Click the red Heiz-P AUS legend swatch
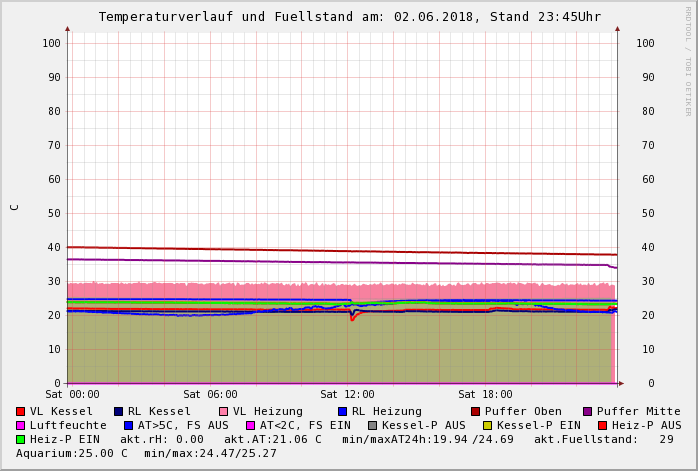This screenshot has height=471, width=698. (602, 426)
